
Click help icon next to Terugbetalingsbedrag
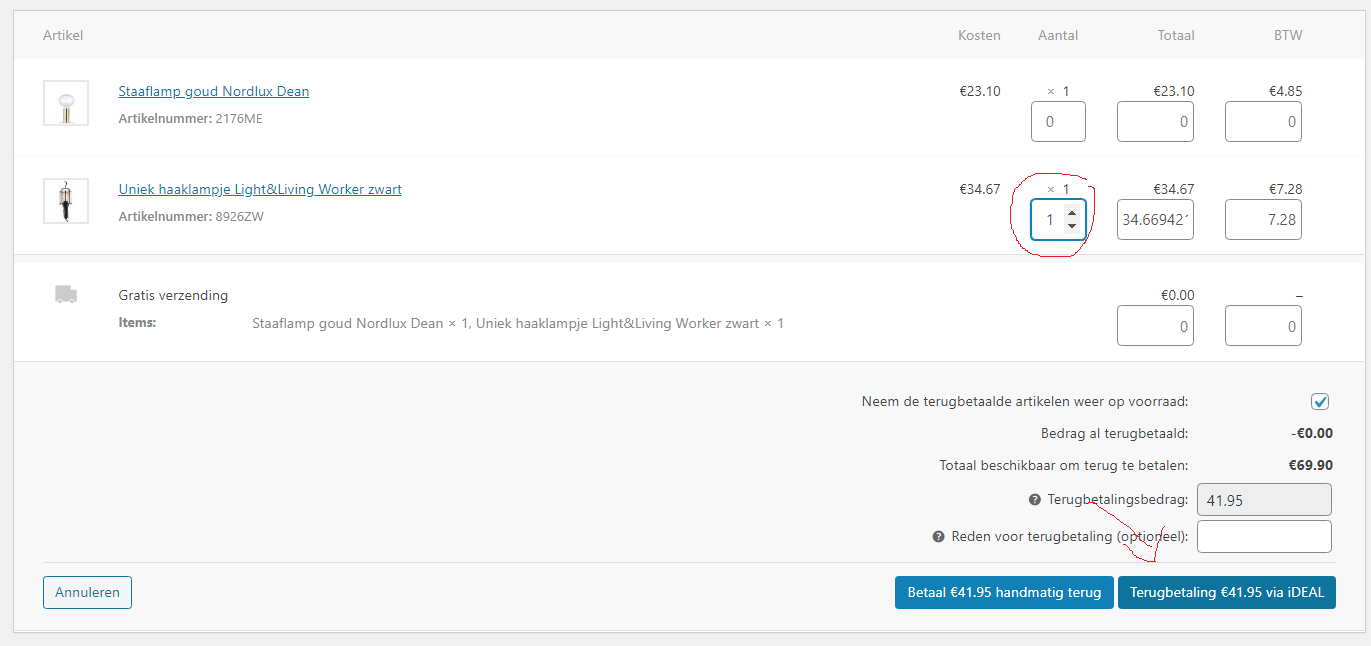click(x=1034, y=500)
